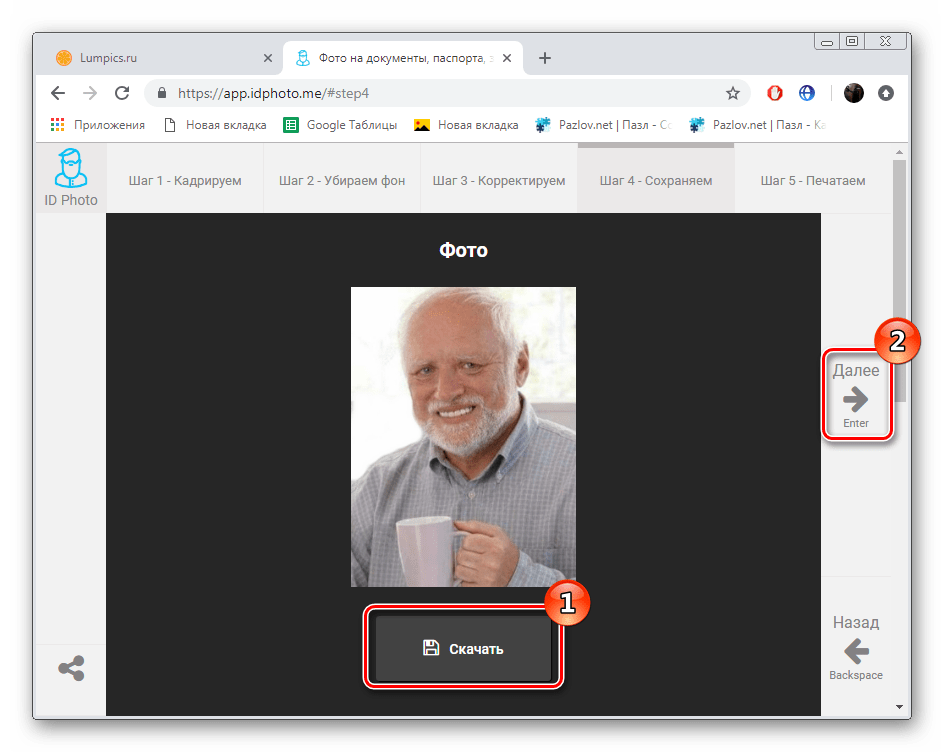Screen dimensions: 944x752
Task: Click the browser back arrow
Action: point(58,93)
